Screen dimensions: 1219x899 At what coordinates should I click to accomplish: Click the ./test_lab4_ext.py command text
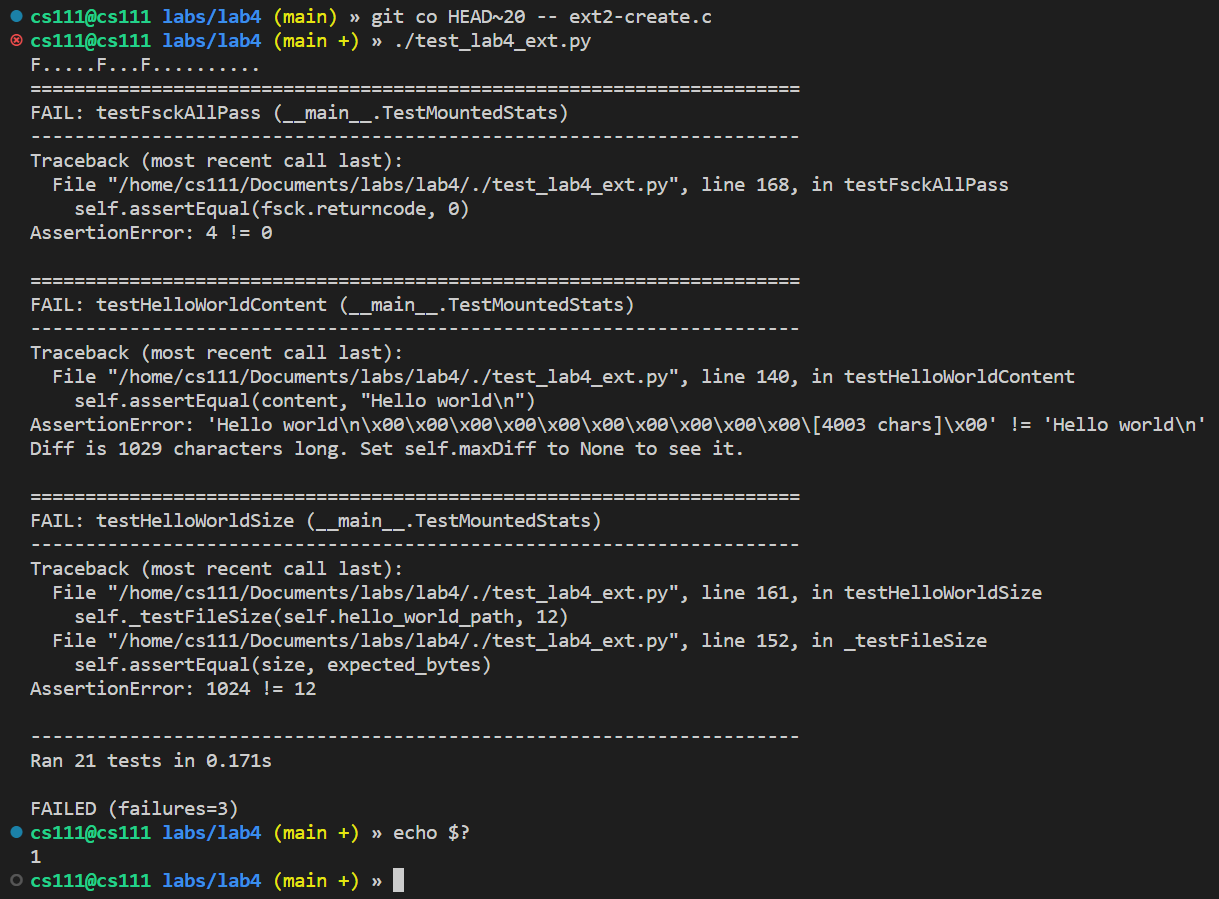491,40
